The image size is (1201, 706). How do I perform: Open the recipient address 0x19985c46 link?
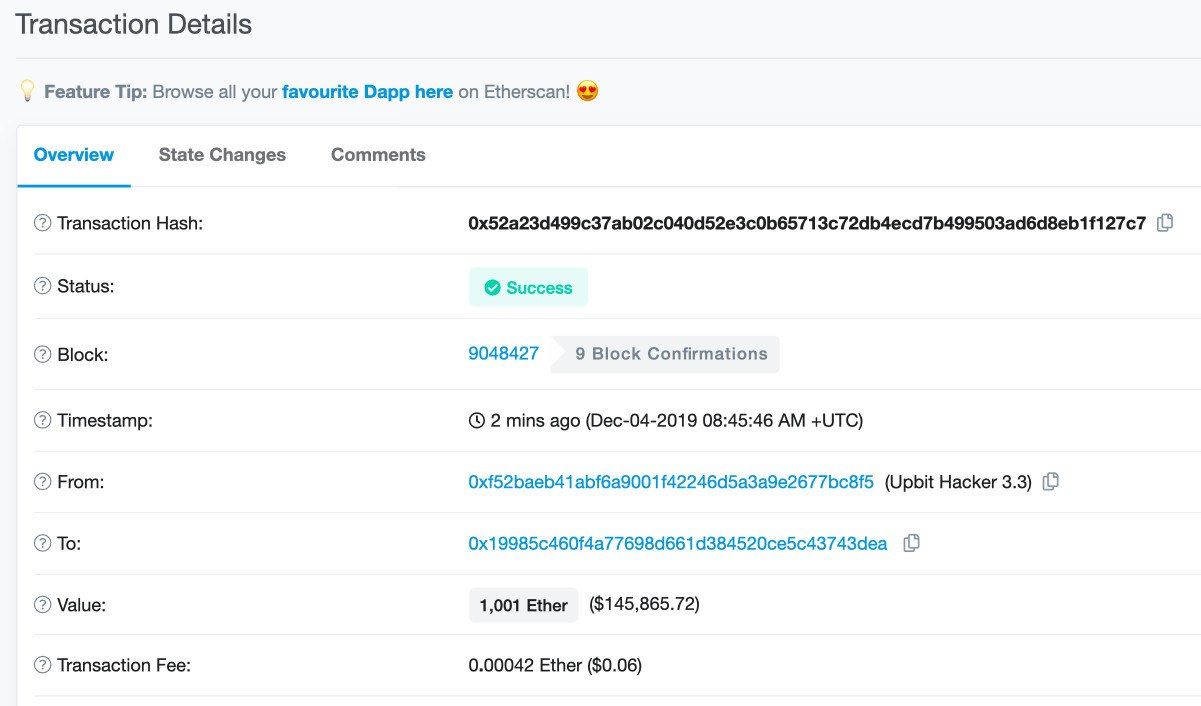[677, 543]
